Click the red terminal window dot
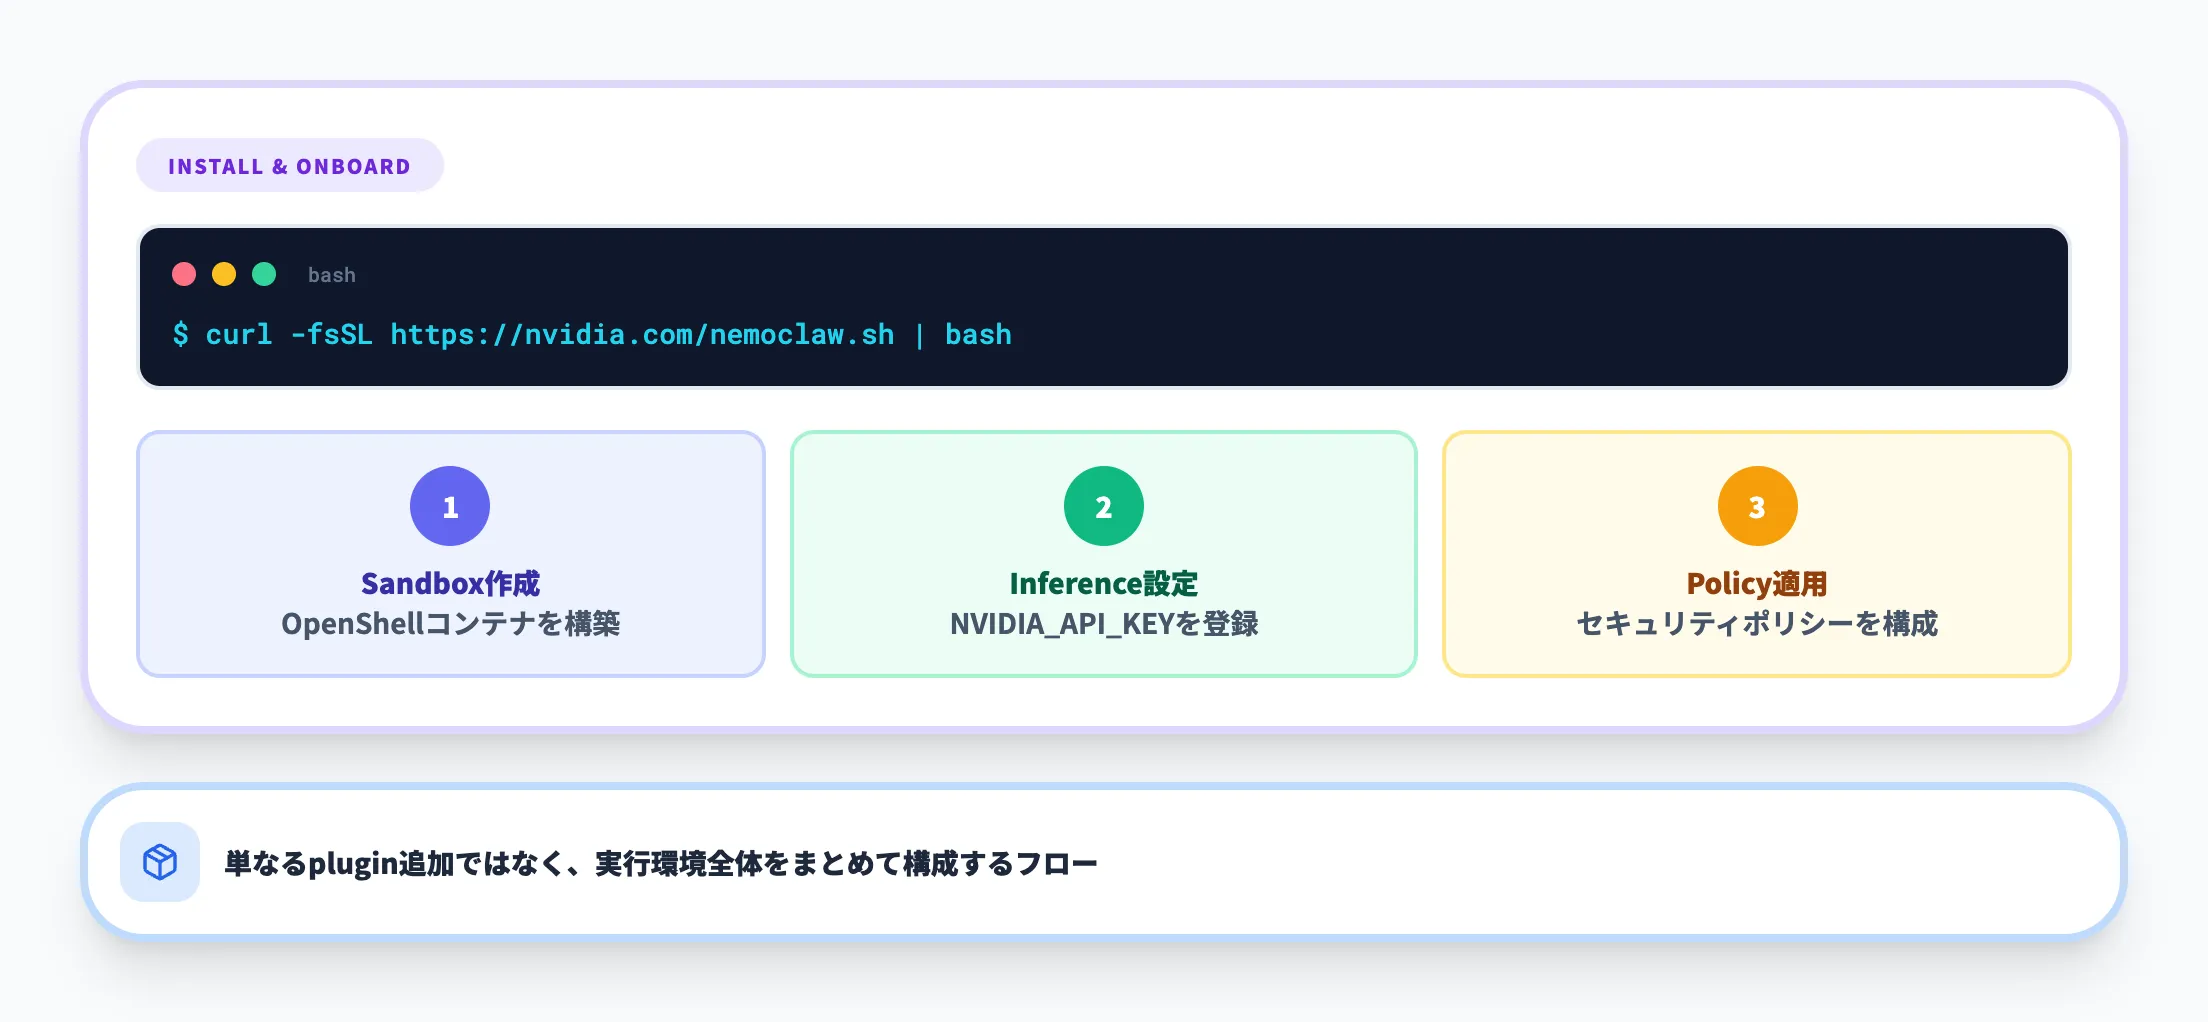 184,274
